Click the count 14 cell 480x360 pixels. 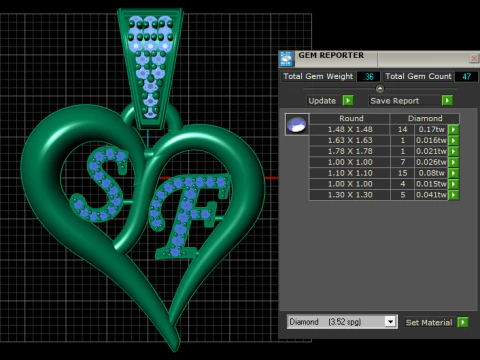click(402, 129)
